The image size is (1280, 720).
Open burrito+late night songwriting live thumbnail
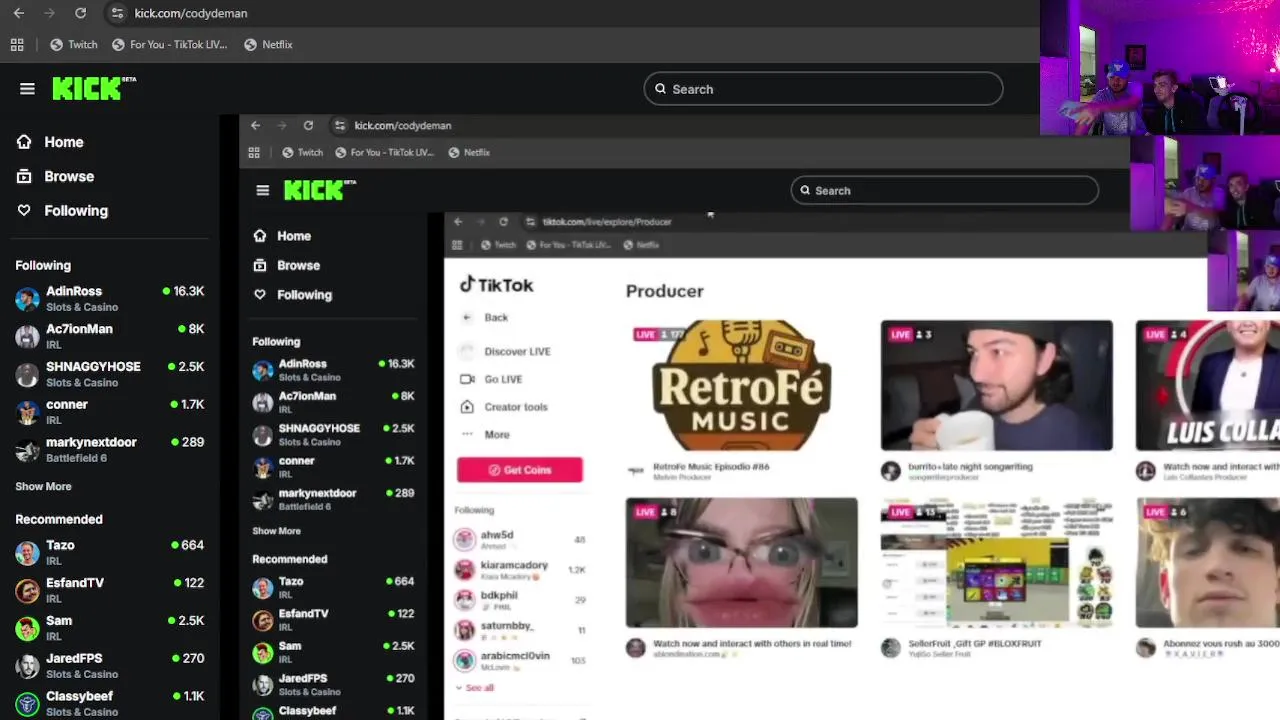point(997,386)
